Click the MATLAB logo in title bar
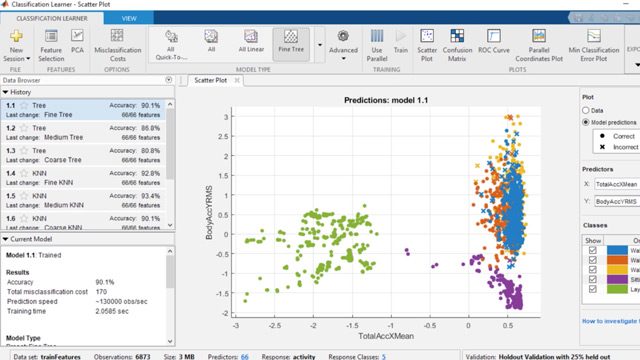Image resolution: width=640 pixels, height=360 pixels. pos(5,4)
